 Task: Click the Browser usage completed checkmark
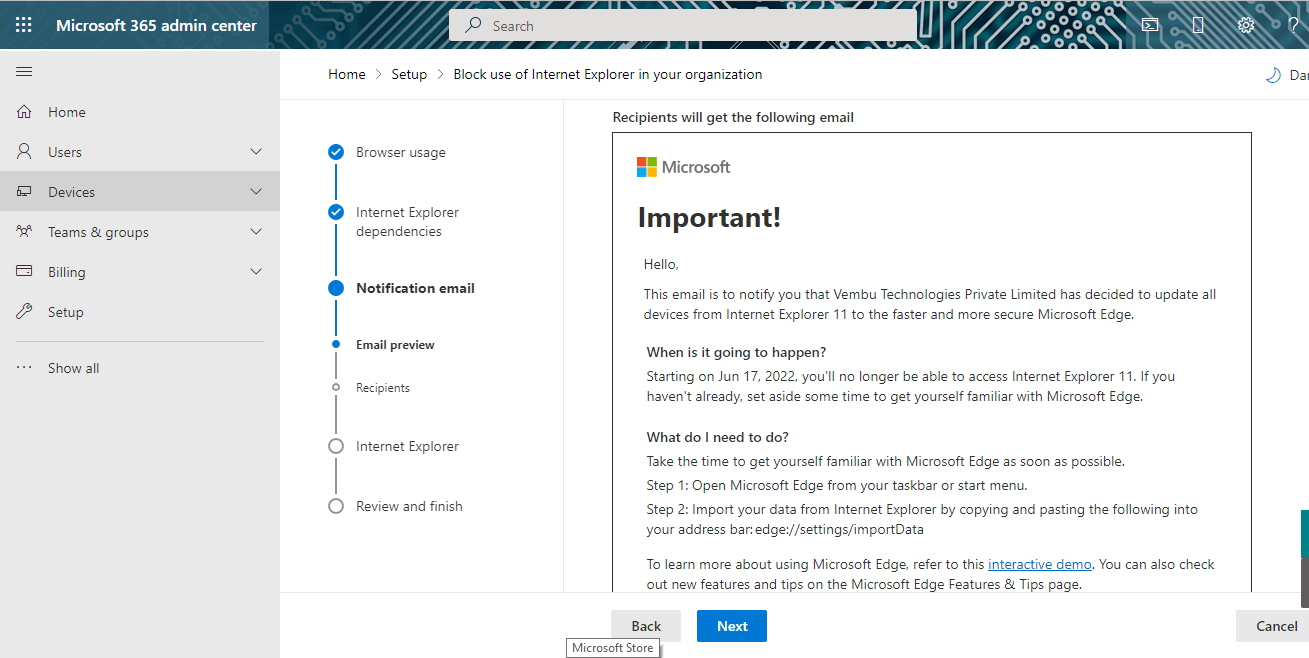[336, 152]
